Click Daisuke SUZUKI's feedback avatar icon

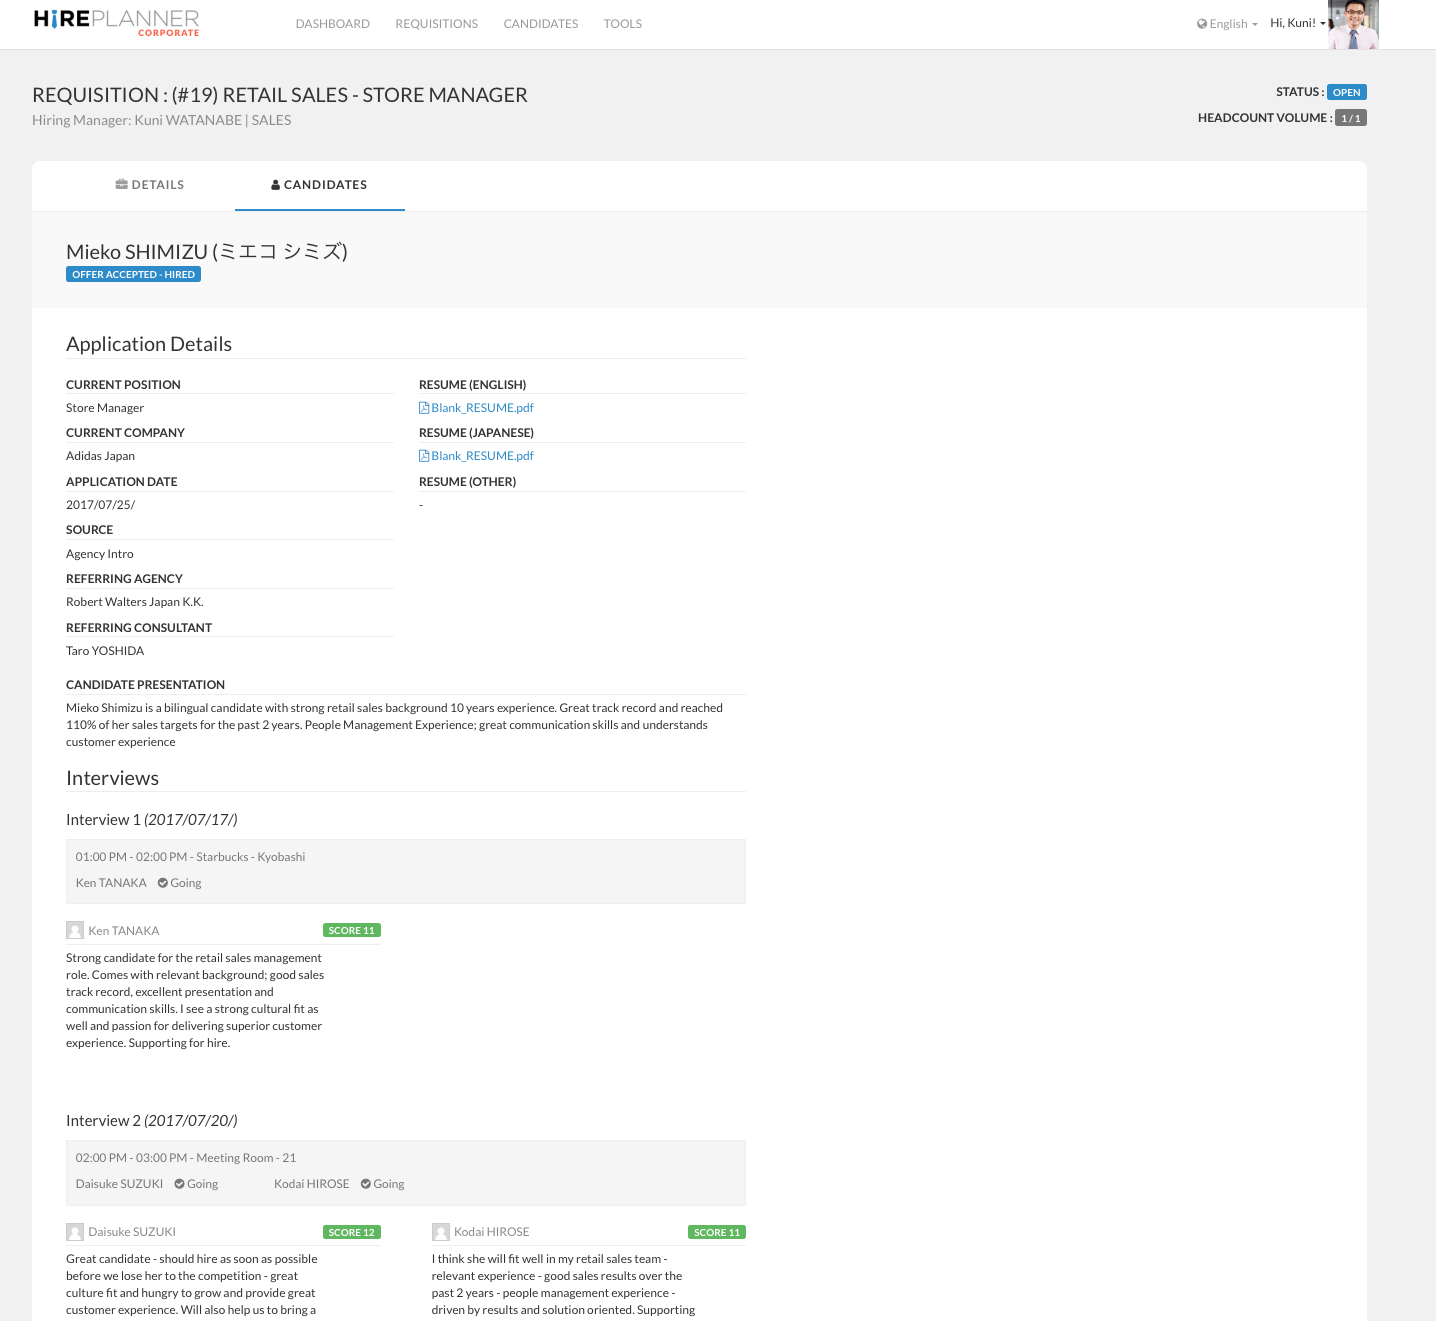click(75, 1232)
